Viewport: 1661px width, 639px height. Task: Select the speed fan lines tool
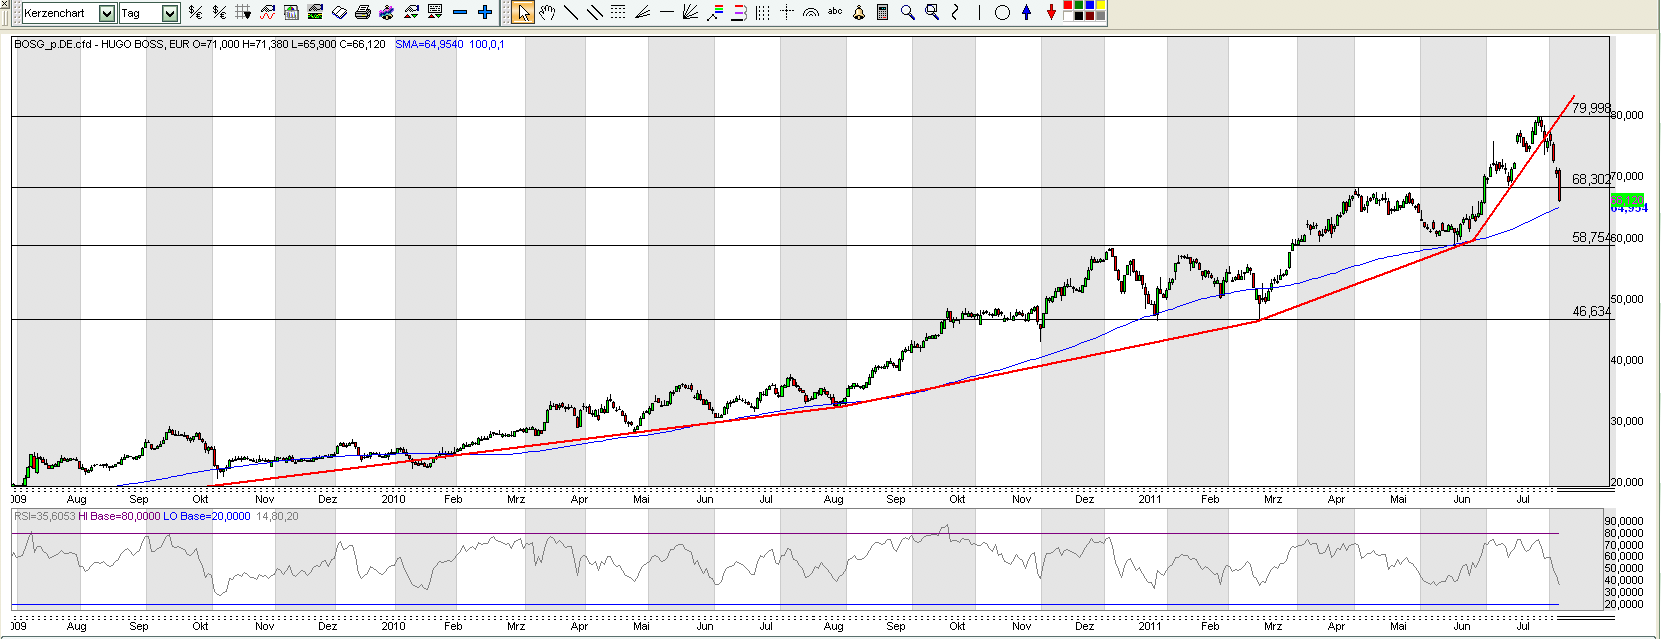point(642,12)
